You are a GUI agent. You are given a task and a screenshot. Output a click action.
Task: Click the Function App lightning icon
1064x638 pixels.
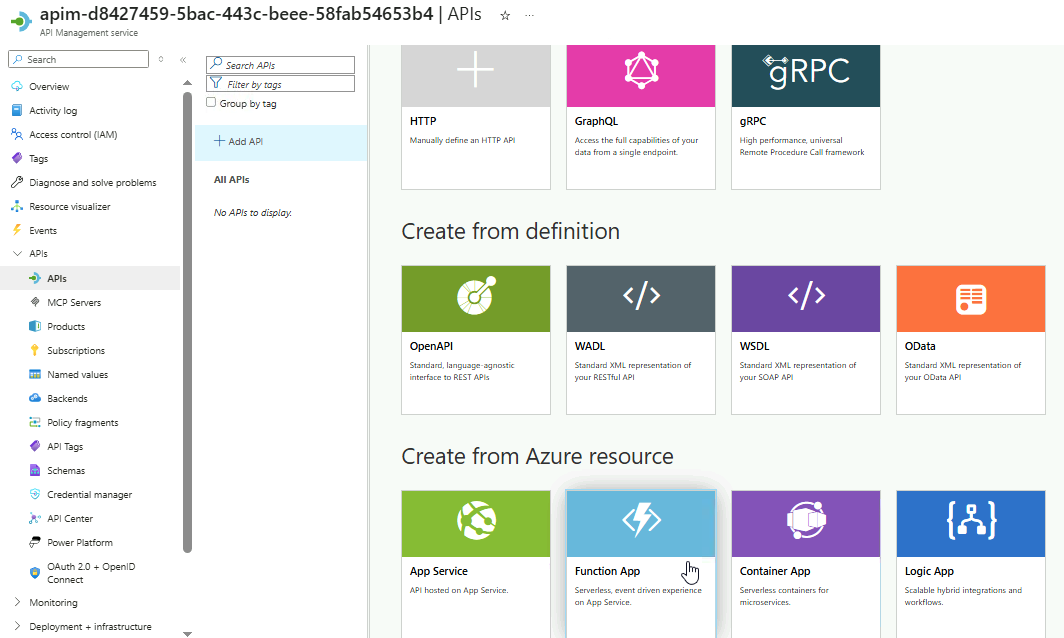641,522
